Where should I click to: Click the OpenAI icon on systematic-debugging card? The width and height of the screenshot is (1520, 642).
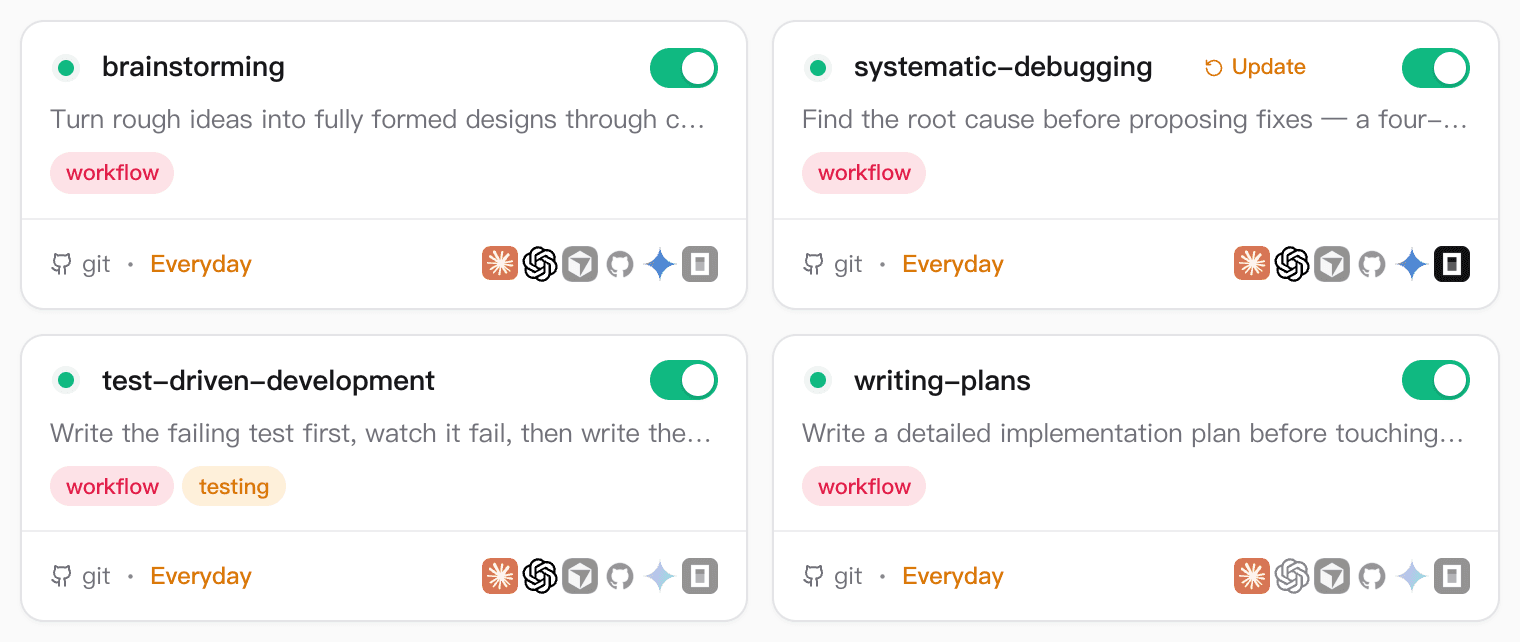pos(1291,264)
